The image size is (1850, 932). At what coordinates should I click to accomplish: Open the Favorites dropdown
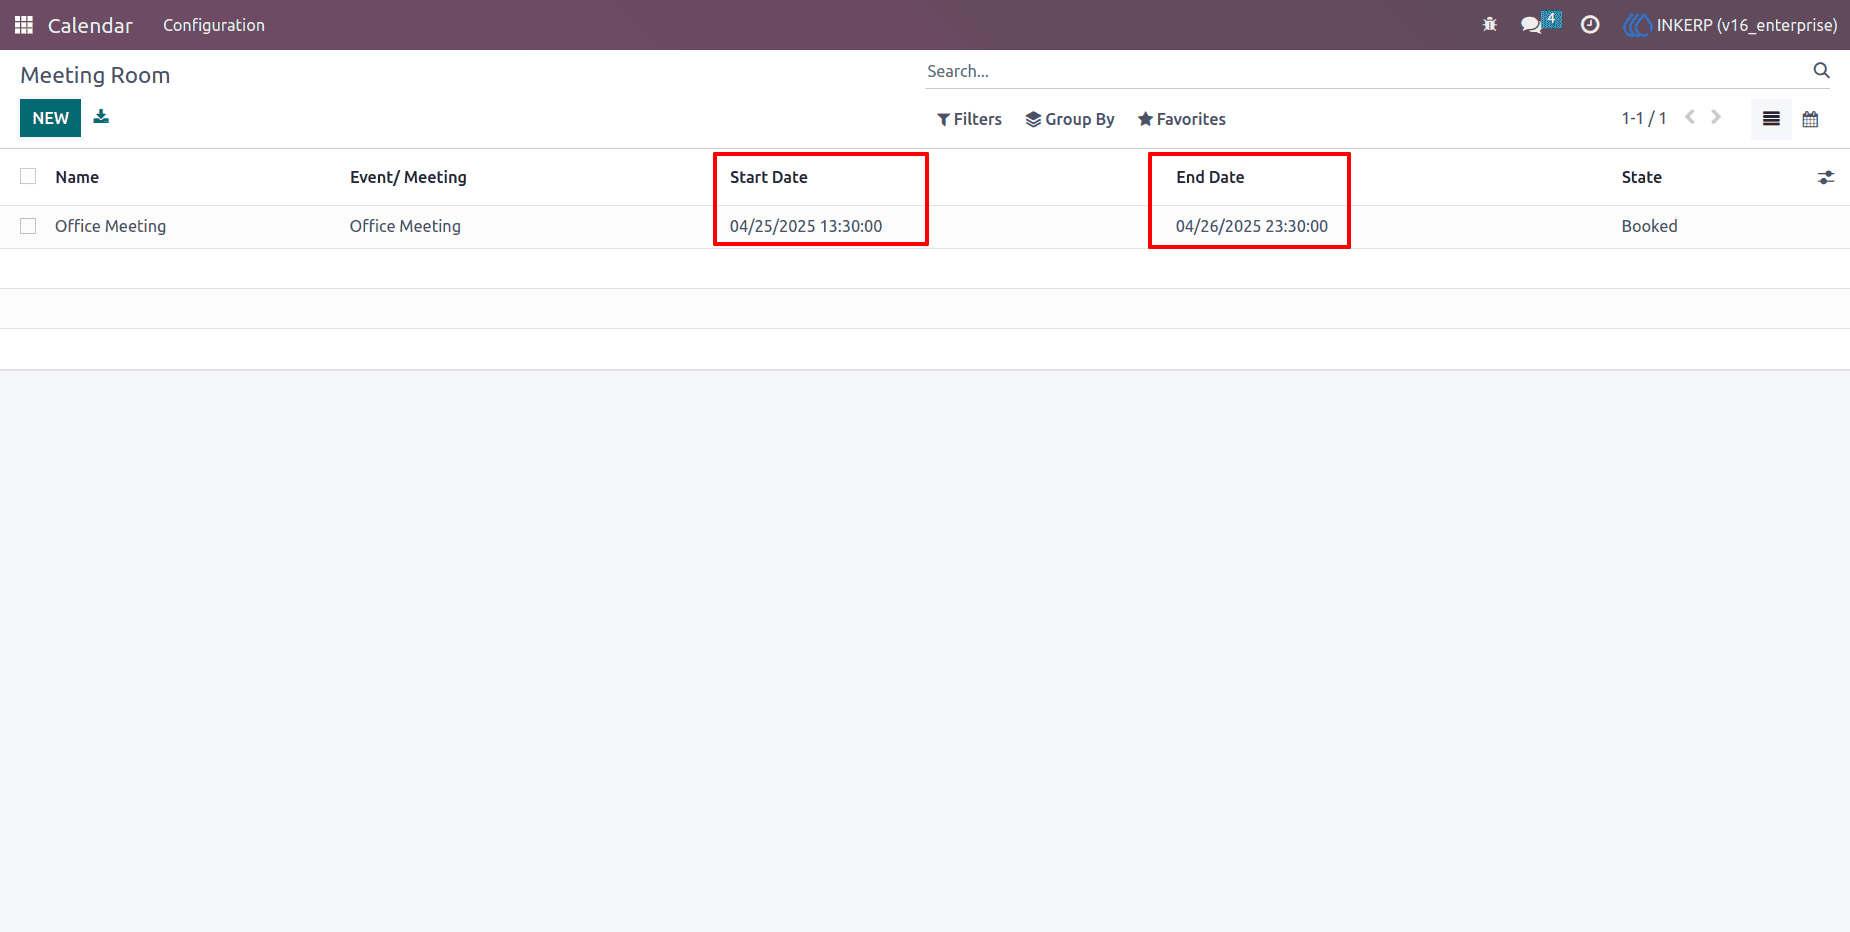click(1181, 119)
